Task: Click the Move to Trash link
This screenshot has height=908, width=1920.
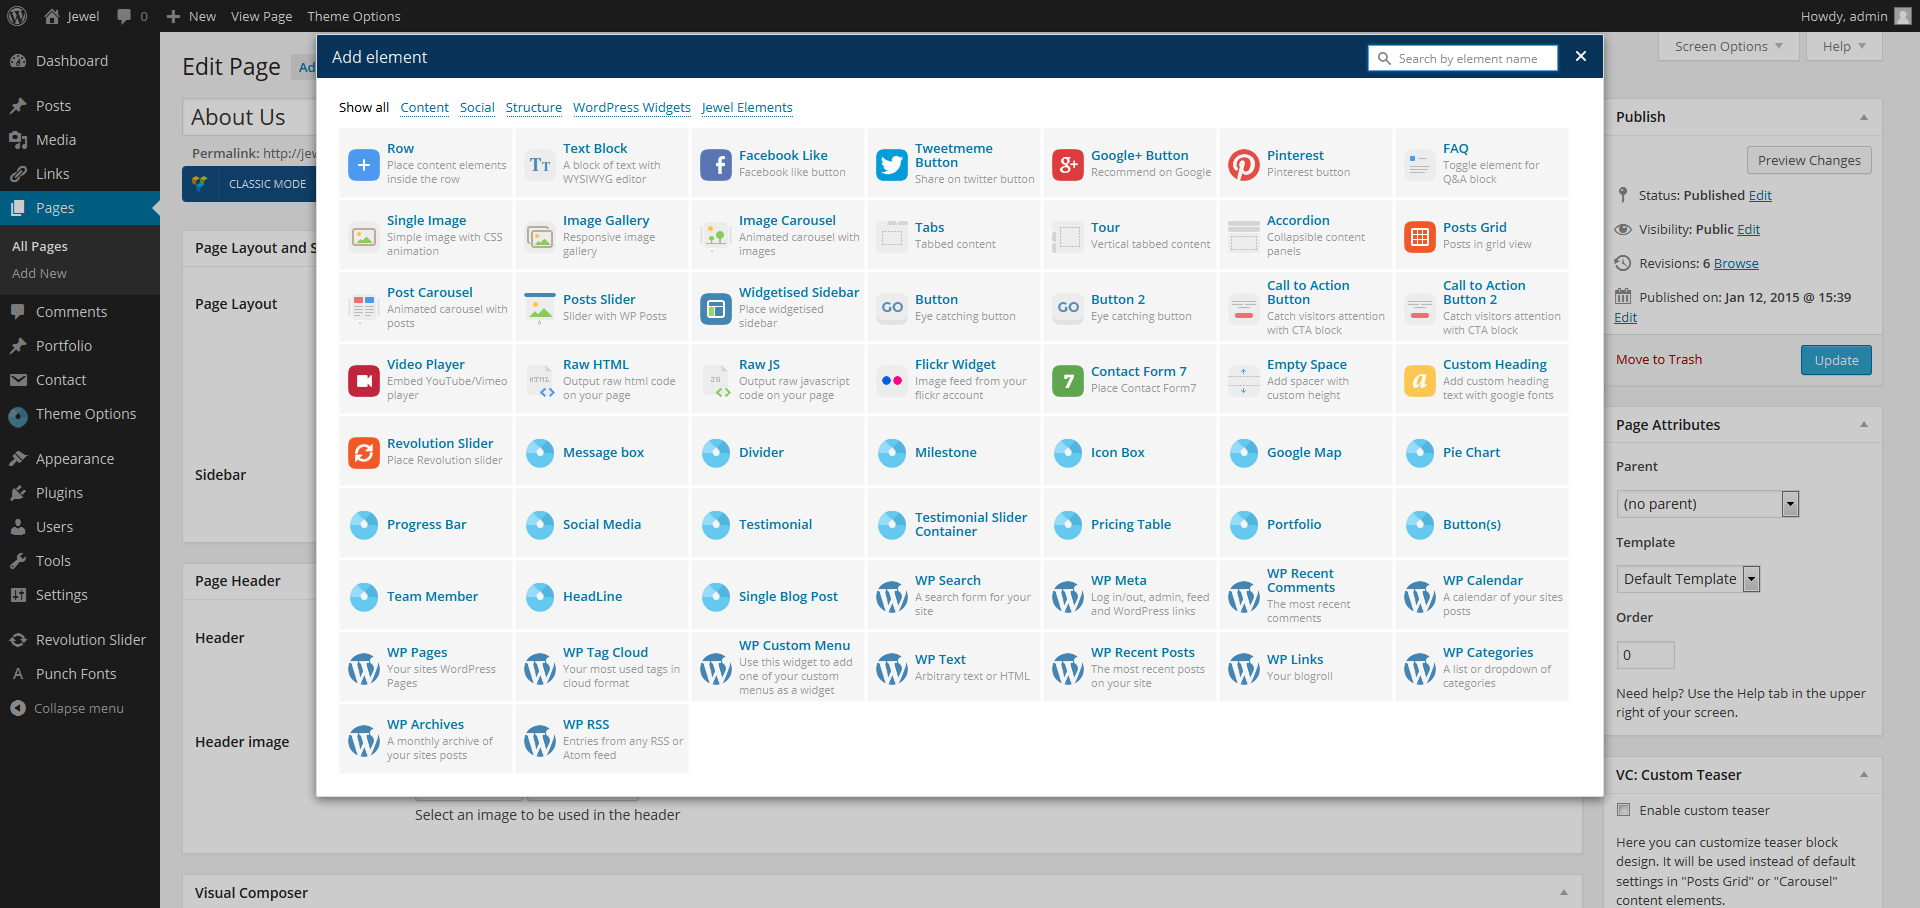Action: point(1659,360)
